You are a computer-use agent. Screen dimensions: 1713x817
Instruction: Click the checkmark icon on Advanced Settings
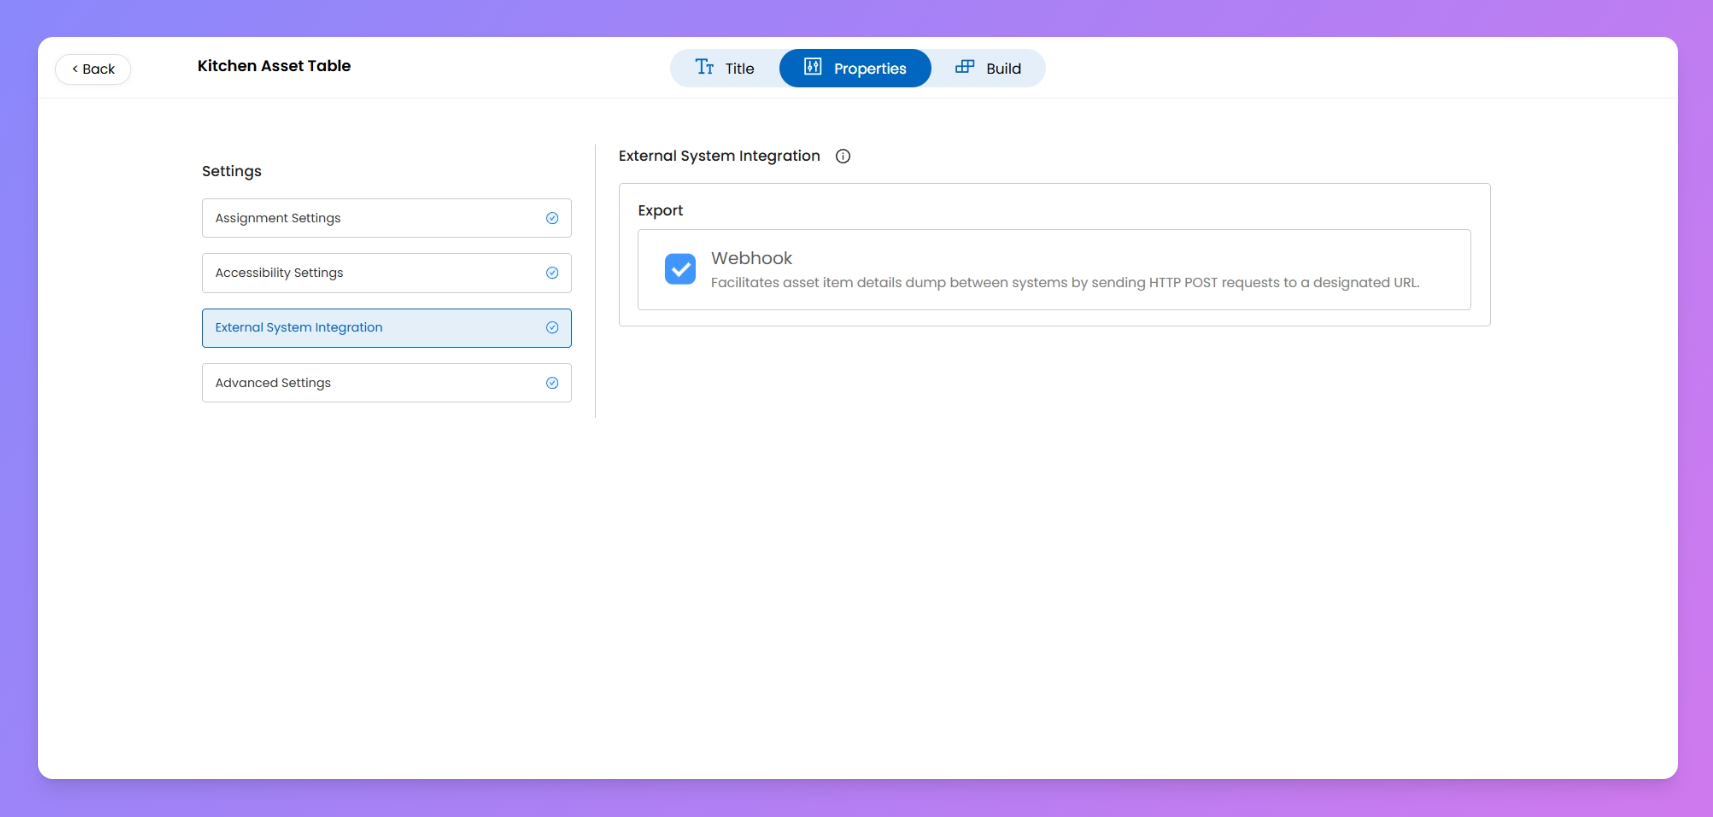click(x=552, y=383)
